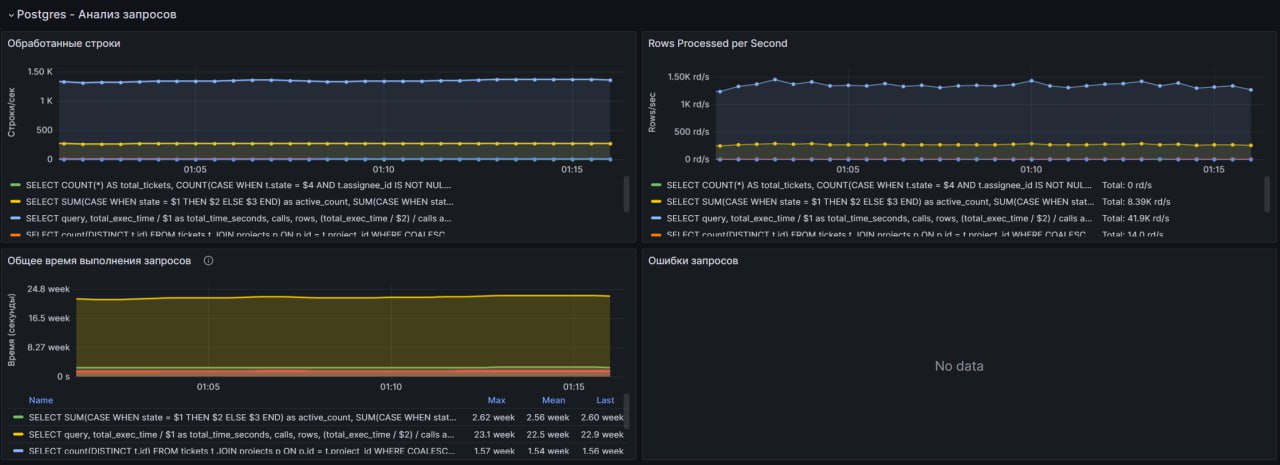Click yellow swatch of SELECT SUM in Rows Processed per Second
Image resolution: width=1280 pixels, height=465 pixels.
[x=656, y=201]
